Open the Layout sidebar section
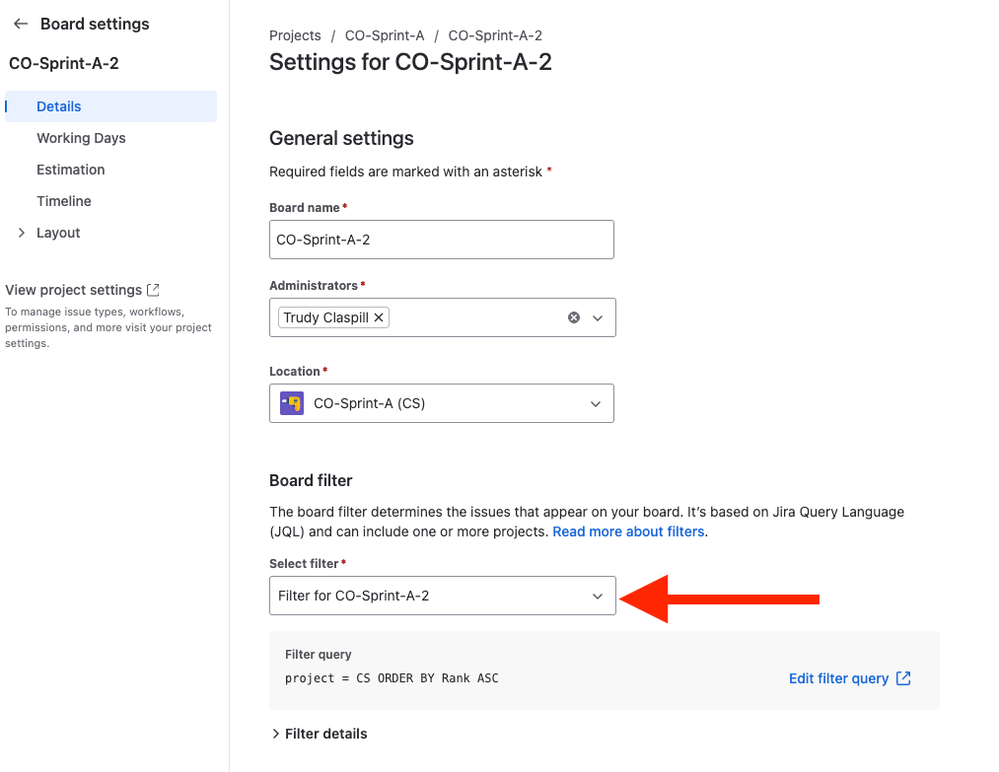Image resolution: width=999 pixels, height=772 pixels. coord(58,233)
